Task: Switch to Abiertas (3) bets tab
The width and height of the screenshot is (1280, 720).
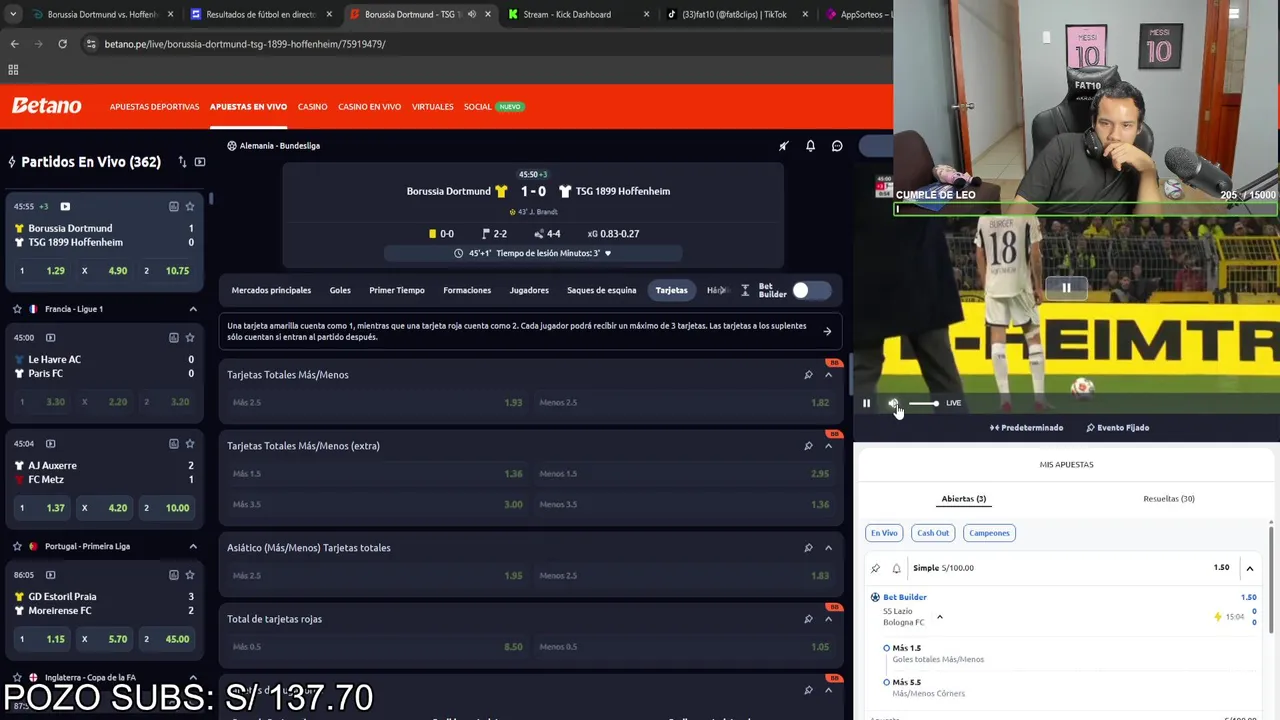Action: [963, 498]
